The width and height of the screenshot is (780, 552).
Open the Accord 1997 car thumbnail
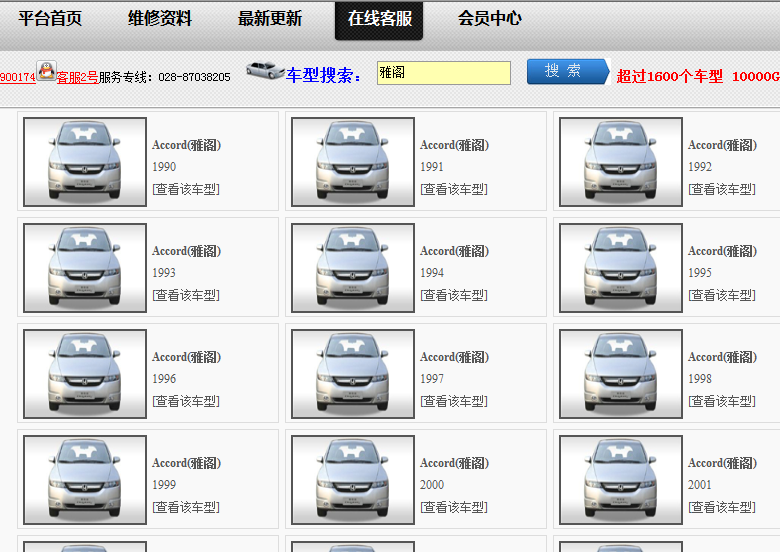[353, 373]
